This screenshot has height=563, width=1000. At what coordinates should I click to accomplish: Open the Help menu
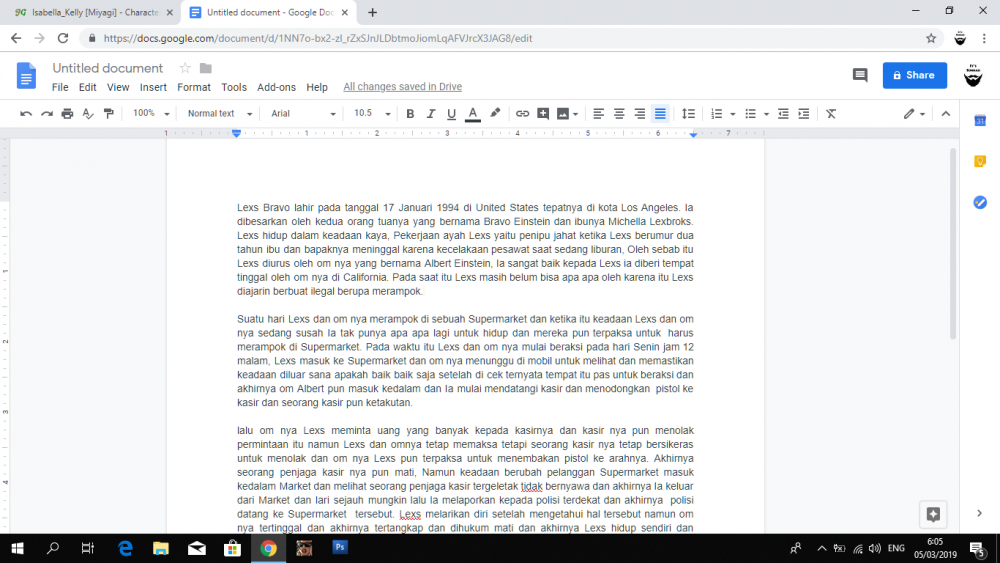317,87
